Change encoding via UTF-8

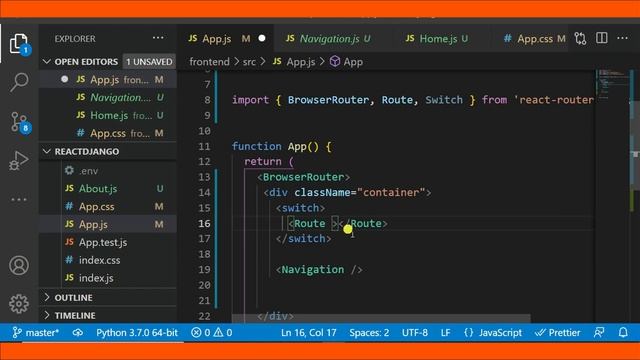point(415,333)
